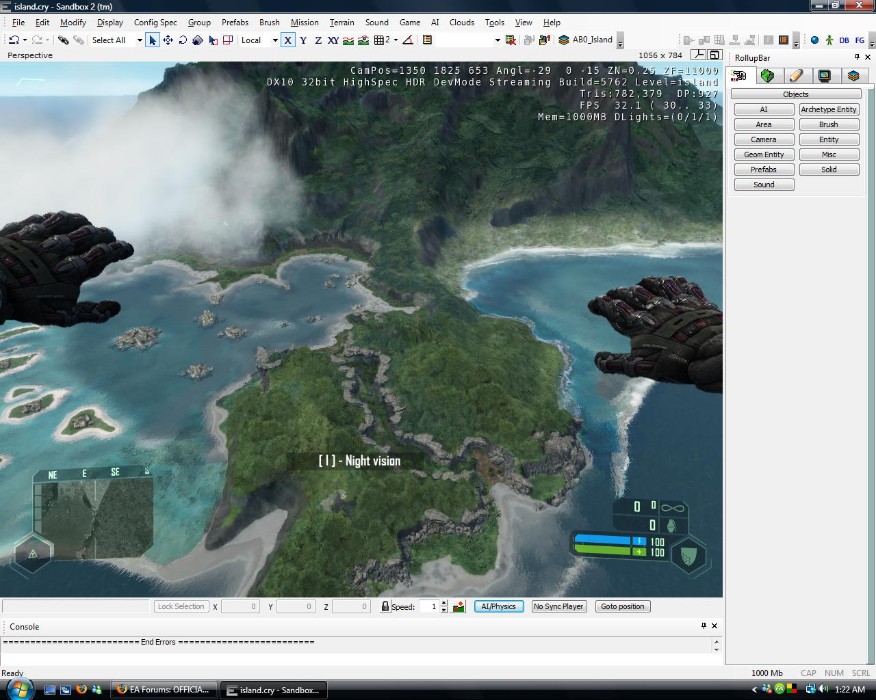The image size is (876, 700).
Task: Click the Archetype Entity button
Action: [x=828, y=109]
